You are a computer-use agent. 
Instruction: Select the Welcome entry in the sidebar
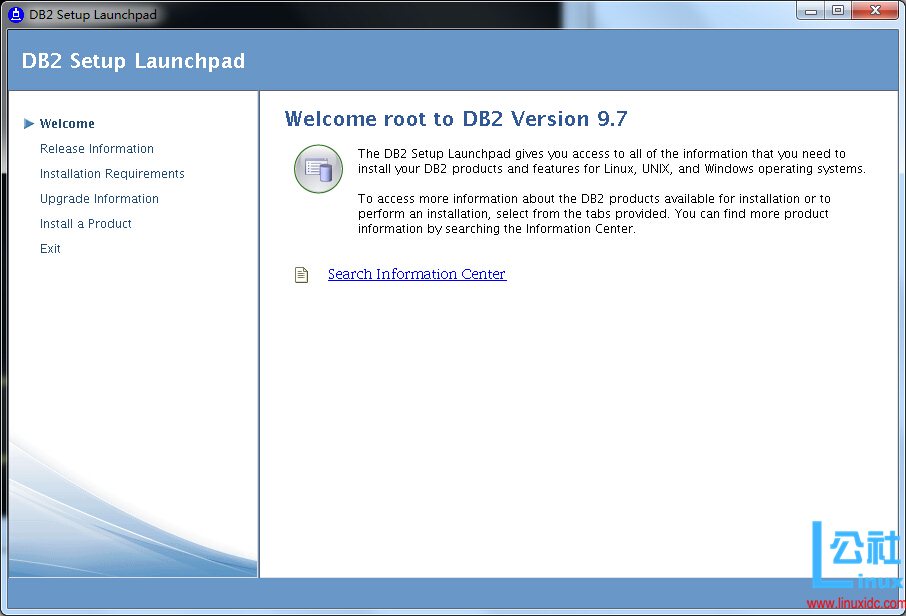pyautogui.click(x=66, y=123)
